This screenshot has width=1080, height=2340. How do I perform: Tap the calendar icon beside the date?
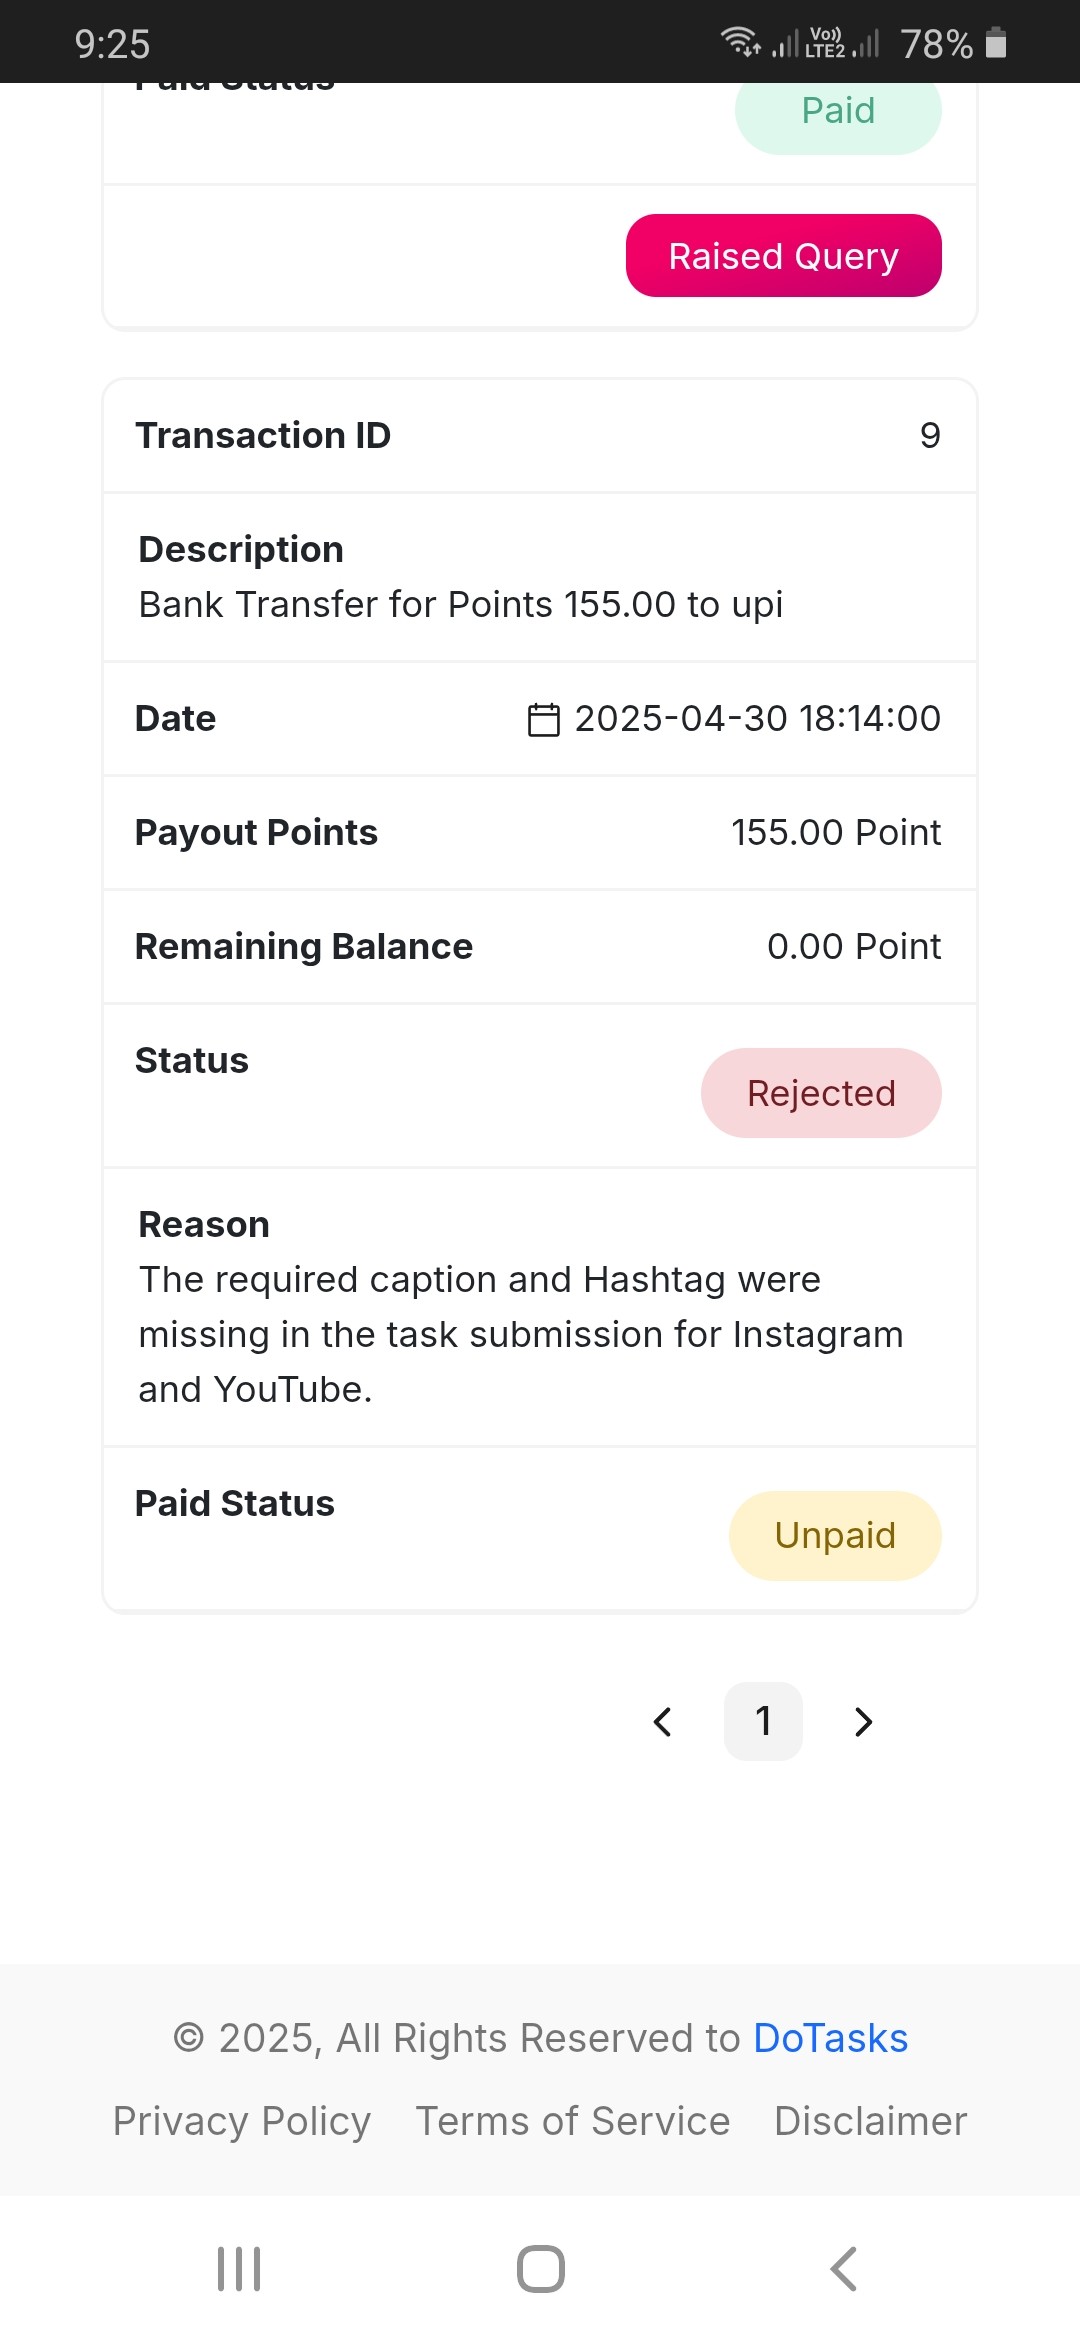click(543, 719)
